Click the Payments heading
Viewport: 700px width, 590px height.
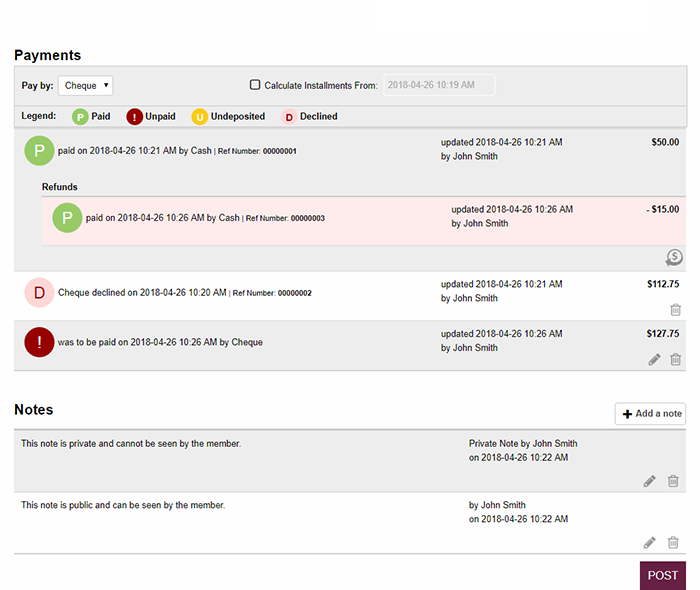point(48,55)
